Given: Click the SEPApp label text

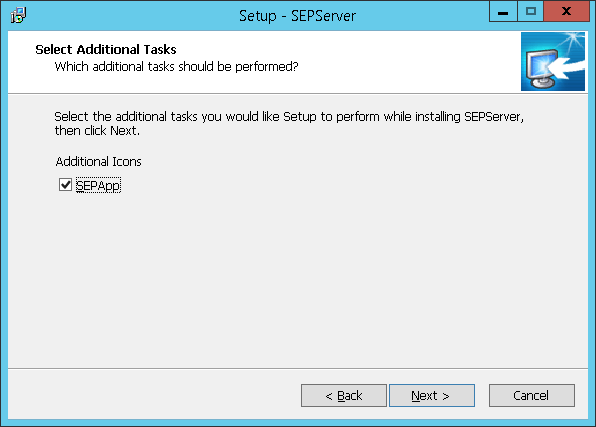Looking at the screenshot, I should pos(98,186).
